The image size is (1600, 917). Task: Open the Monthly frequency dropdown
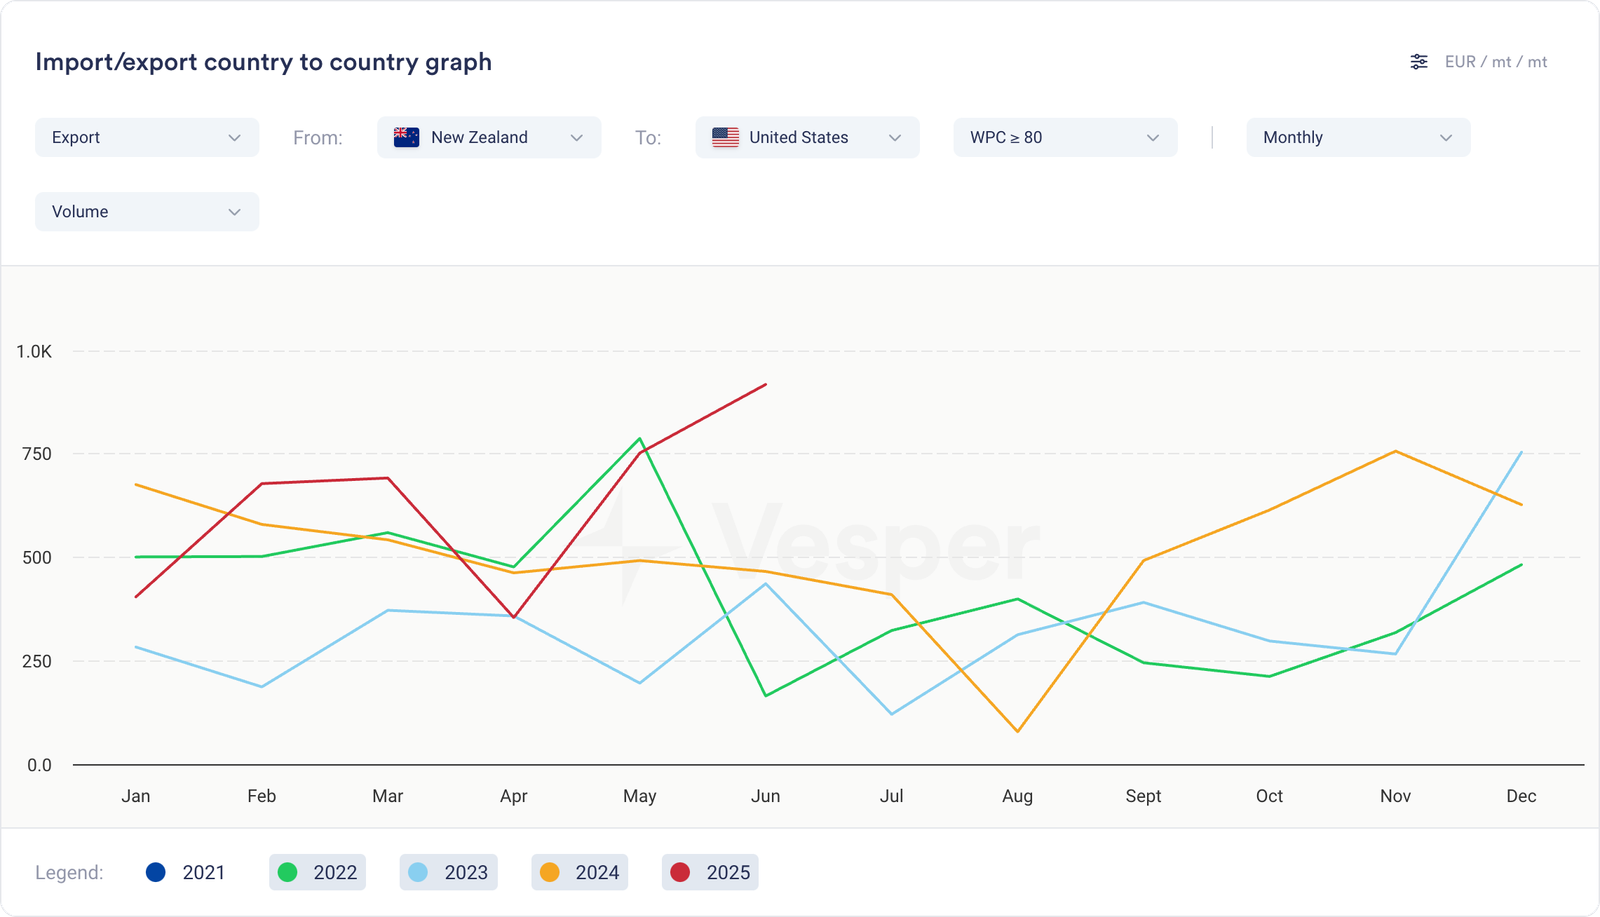click(1357, 138)
